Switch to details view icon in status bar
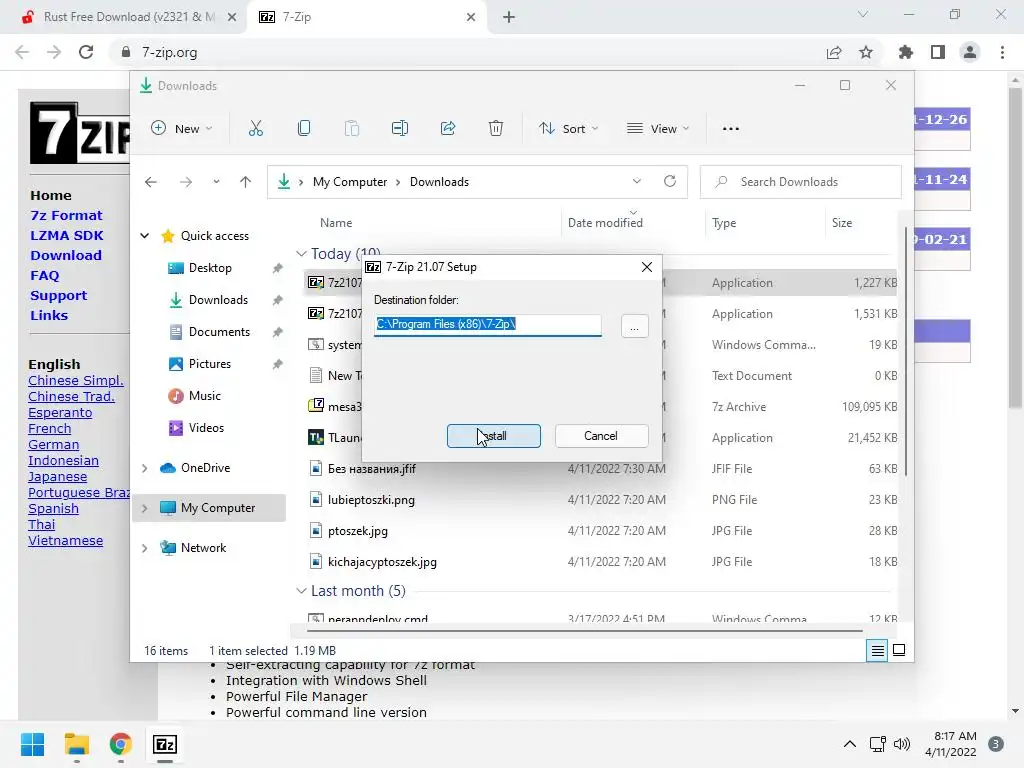The height and width of the screenshot is (768, 1024). point(877,650)
